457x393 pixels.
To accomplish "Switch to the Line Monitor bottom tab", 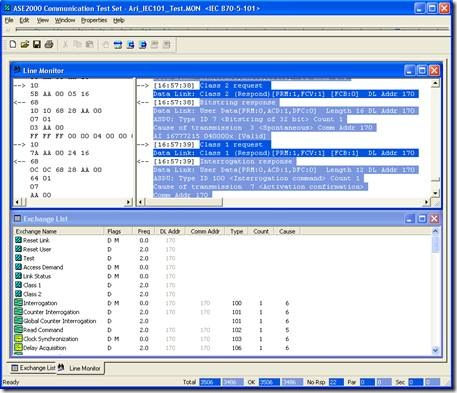I will [x=81, y=368].
